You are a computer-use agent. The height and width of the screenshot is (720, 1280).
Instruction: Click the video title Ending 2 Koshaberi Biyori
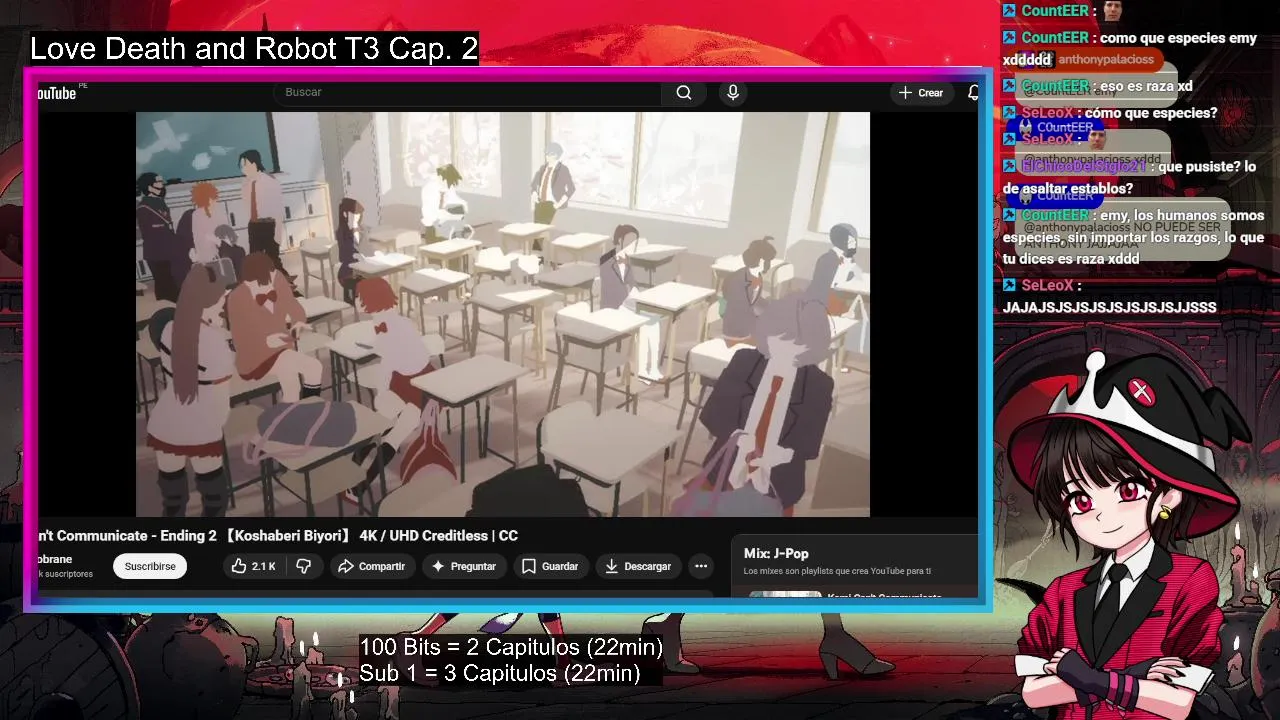pyautogui.click(x=278, y=536)
